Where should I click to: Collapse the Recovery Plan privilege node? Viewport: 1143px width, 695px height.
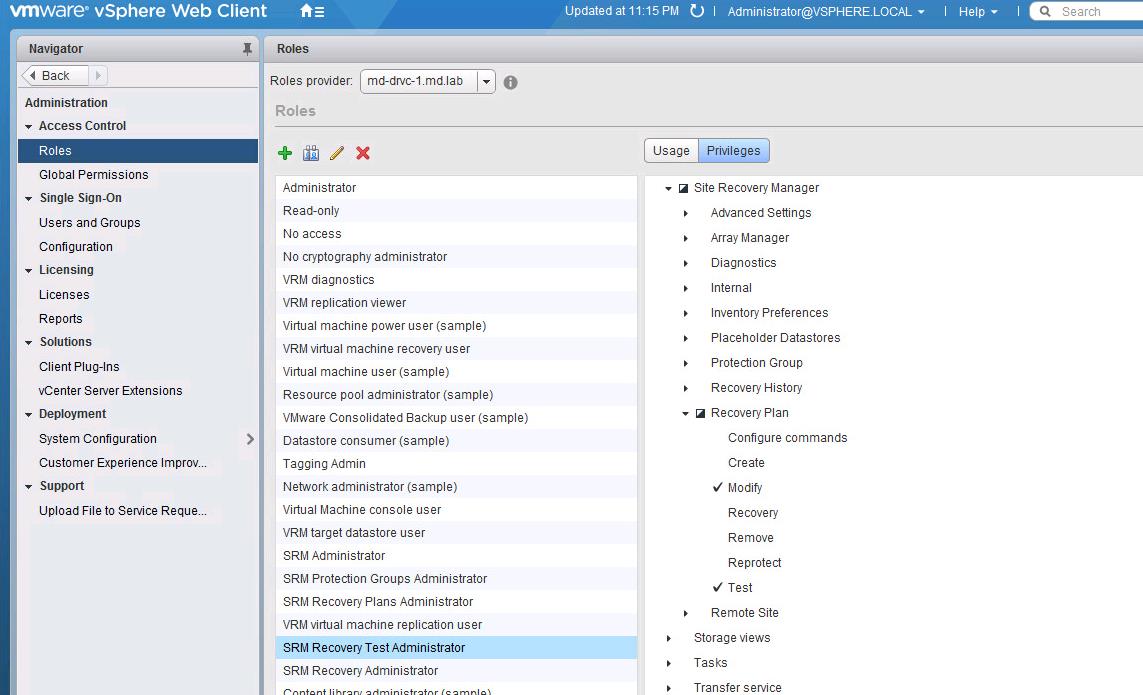pyautogui.click(x=686, y=413)
